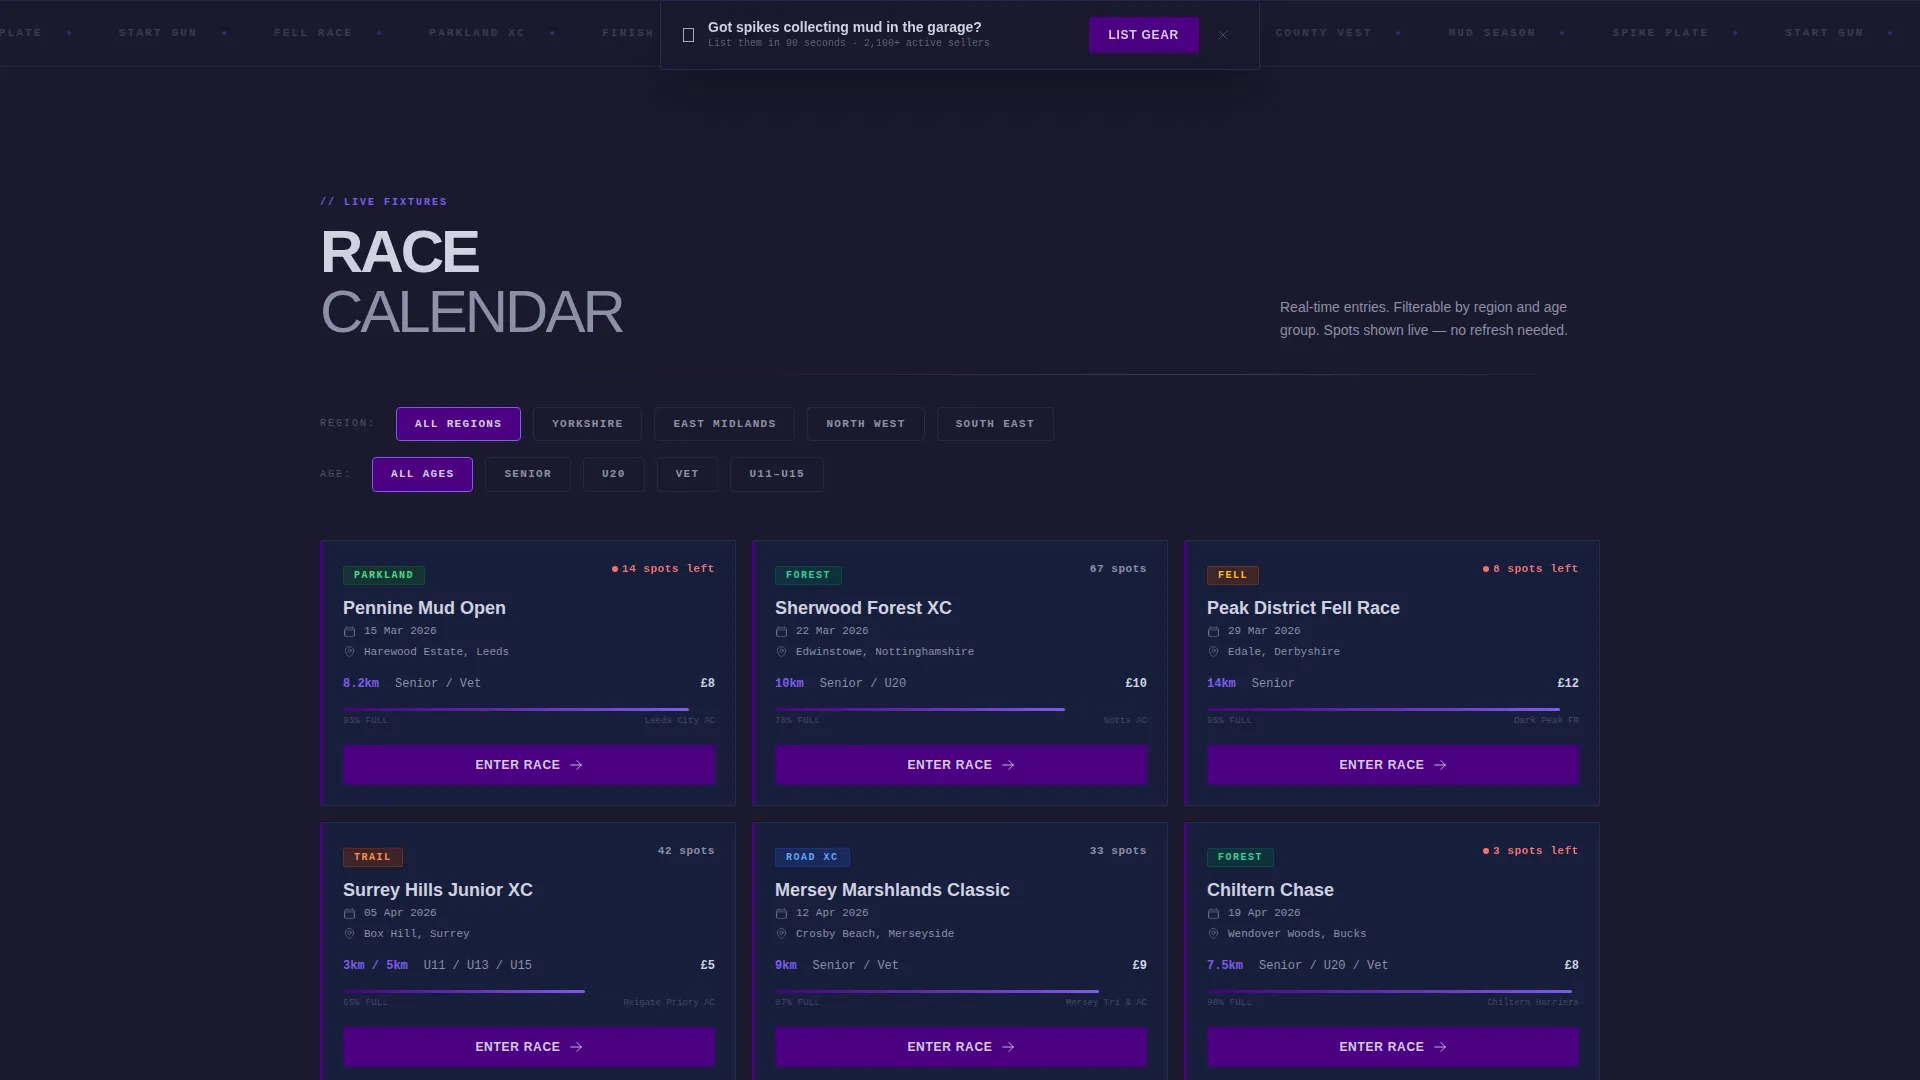Click calendar icon next to 05 Apr 2026

coord(349,914)
